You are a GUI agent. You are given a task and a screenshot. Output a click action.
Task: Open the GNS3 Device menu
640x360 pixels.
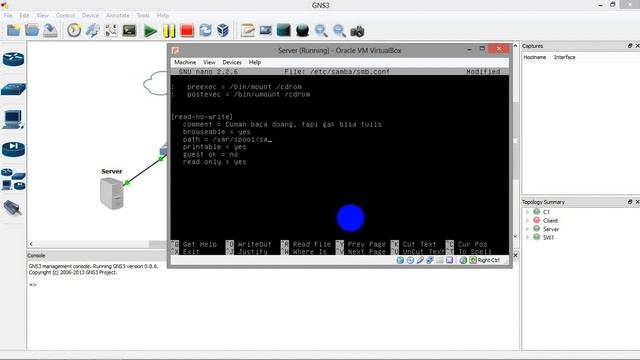coord(90,15)
